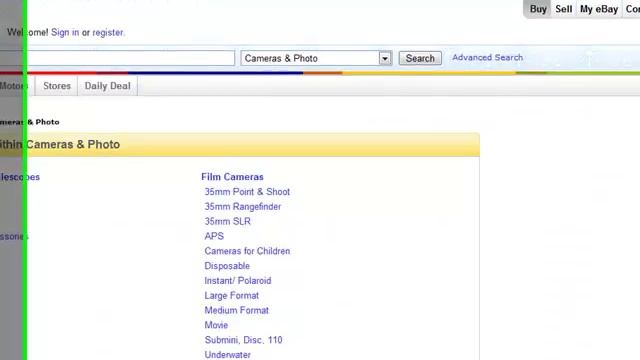The height and width of the screenshot is (360, 640).
Task: Click the Sign in link
Action: coord(65,33)
